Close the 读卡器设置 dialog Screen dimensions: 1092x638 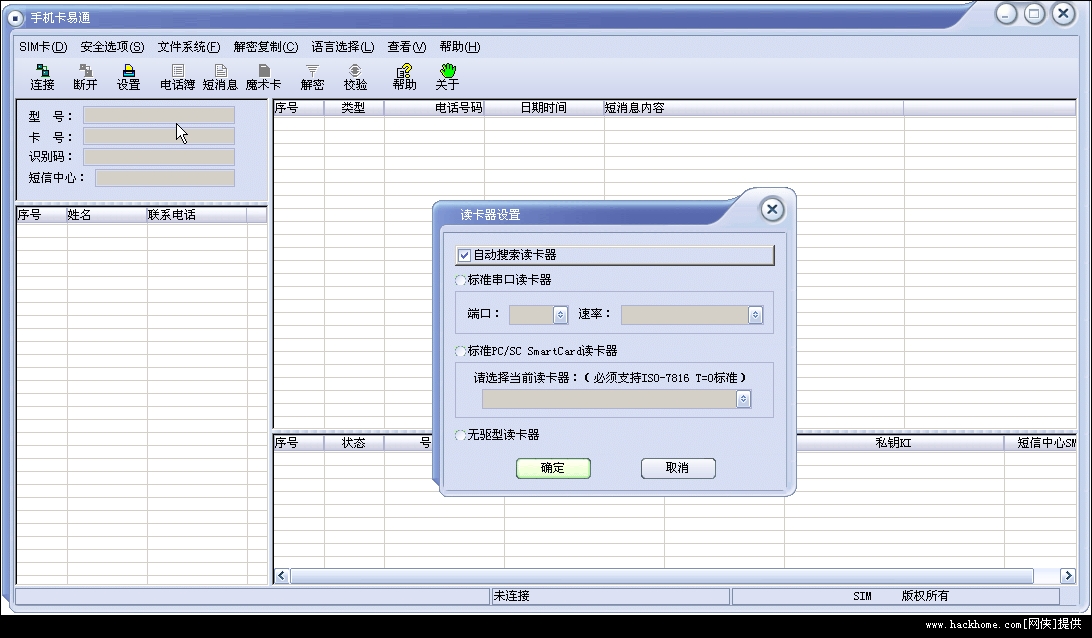(x=772, y=209)
